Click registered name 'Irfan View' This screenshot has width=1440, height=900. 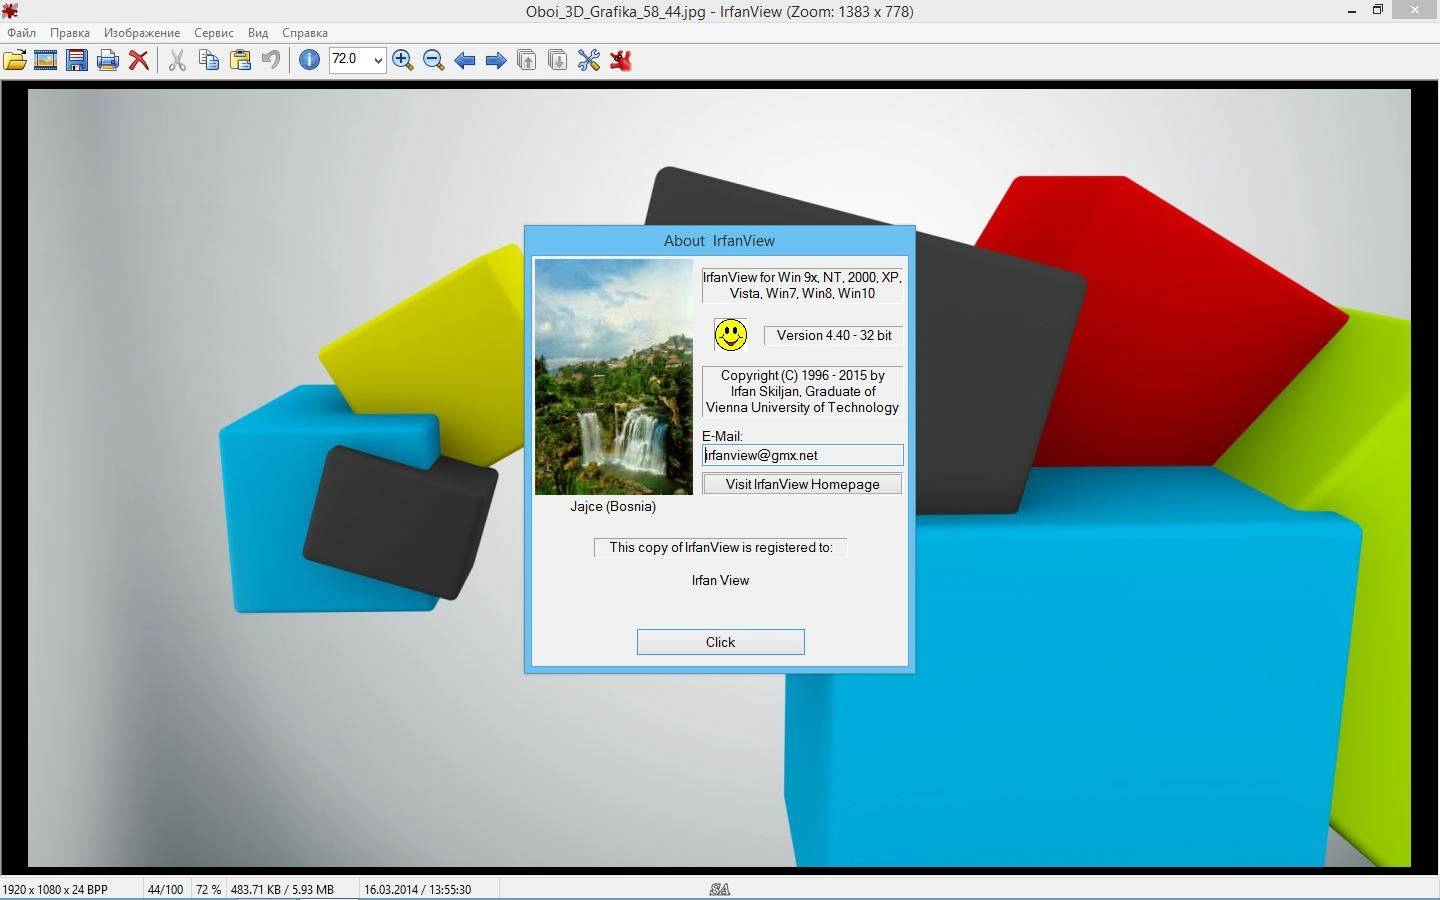tap(720, 580)
